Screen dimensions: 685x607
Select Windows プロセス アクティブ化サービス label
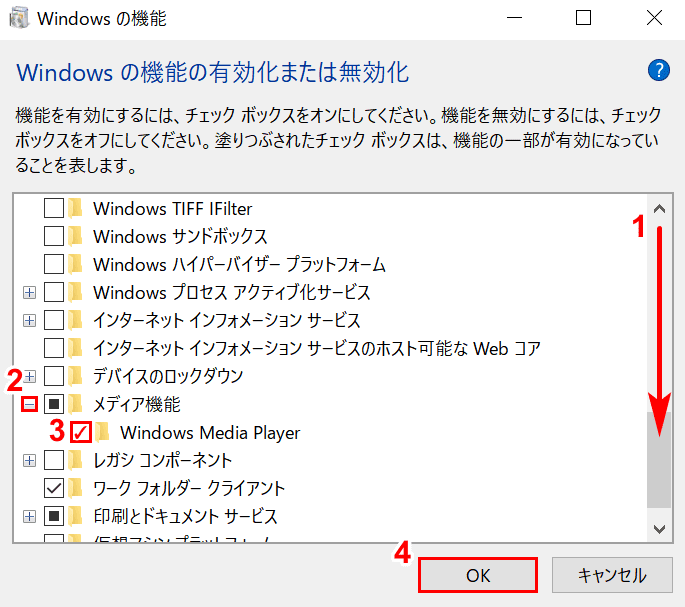pos(232,292)
